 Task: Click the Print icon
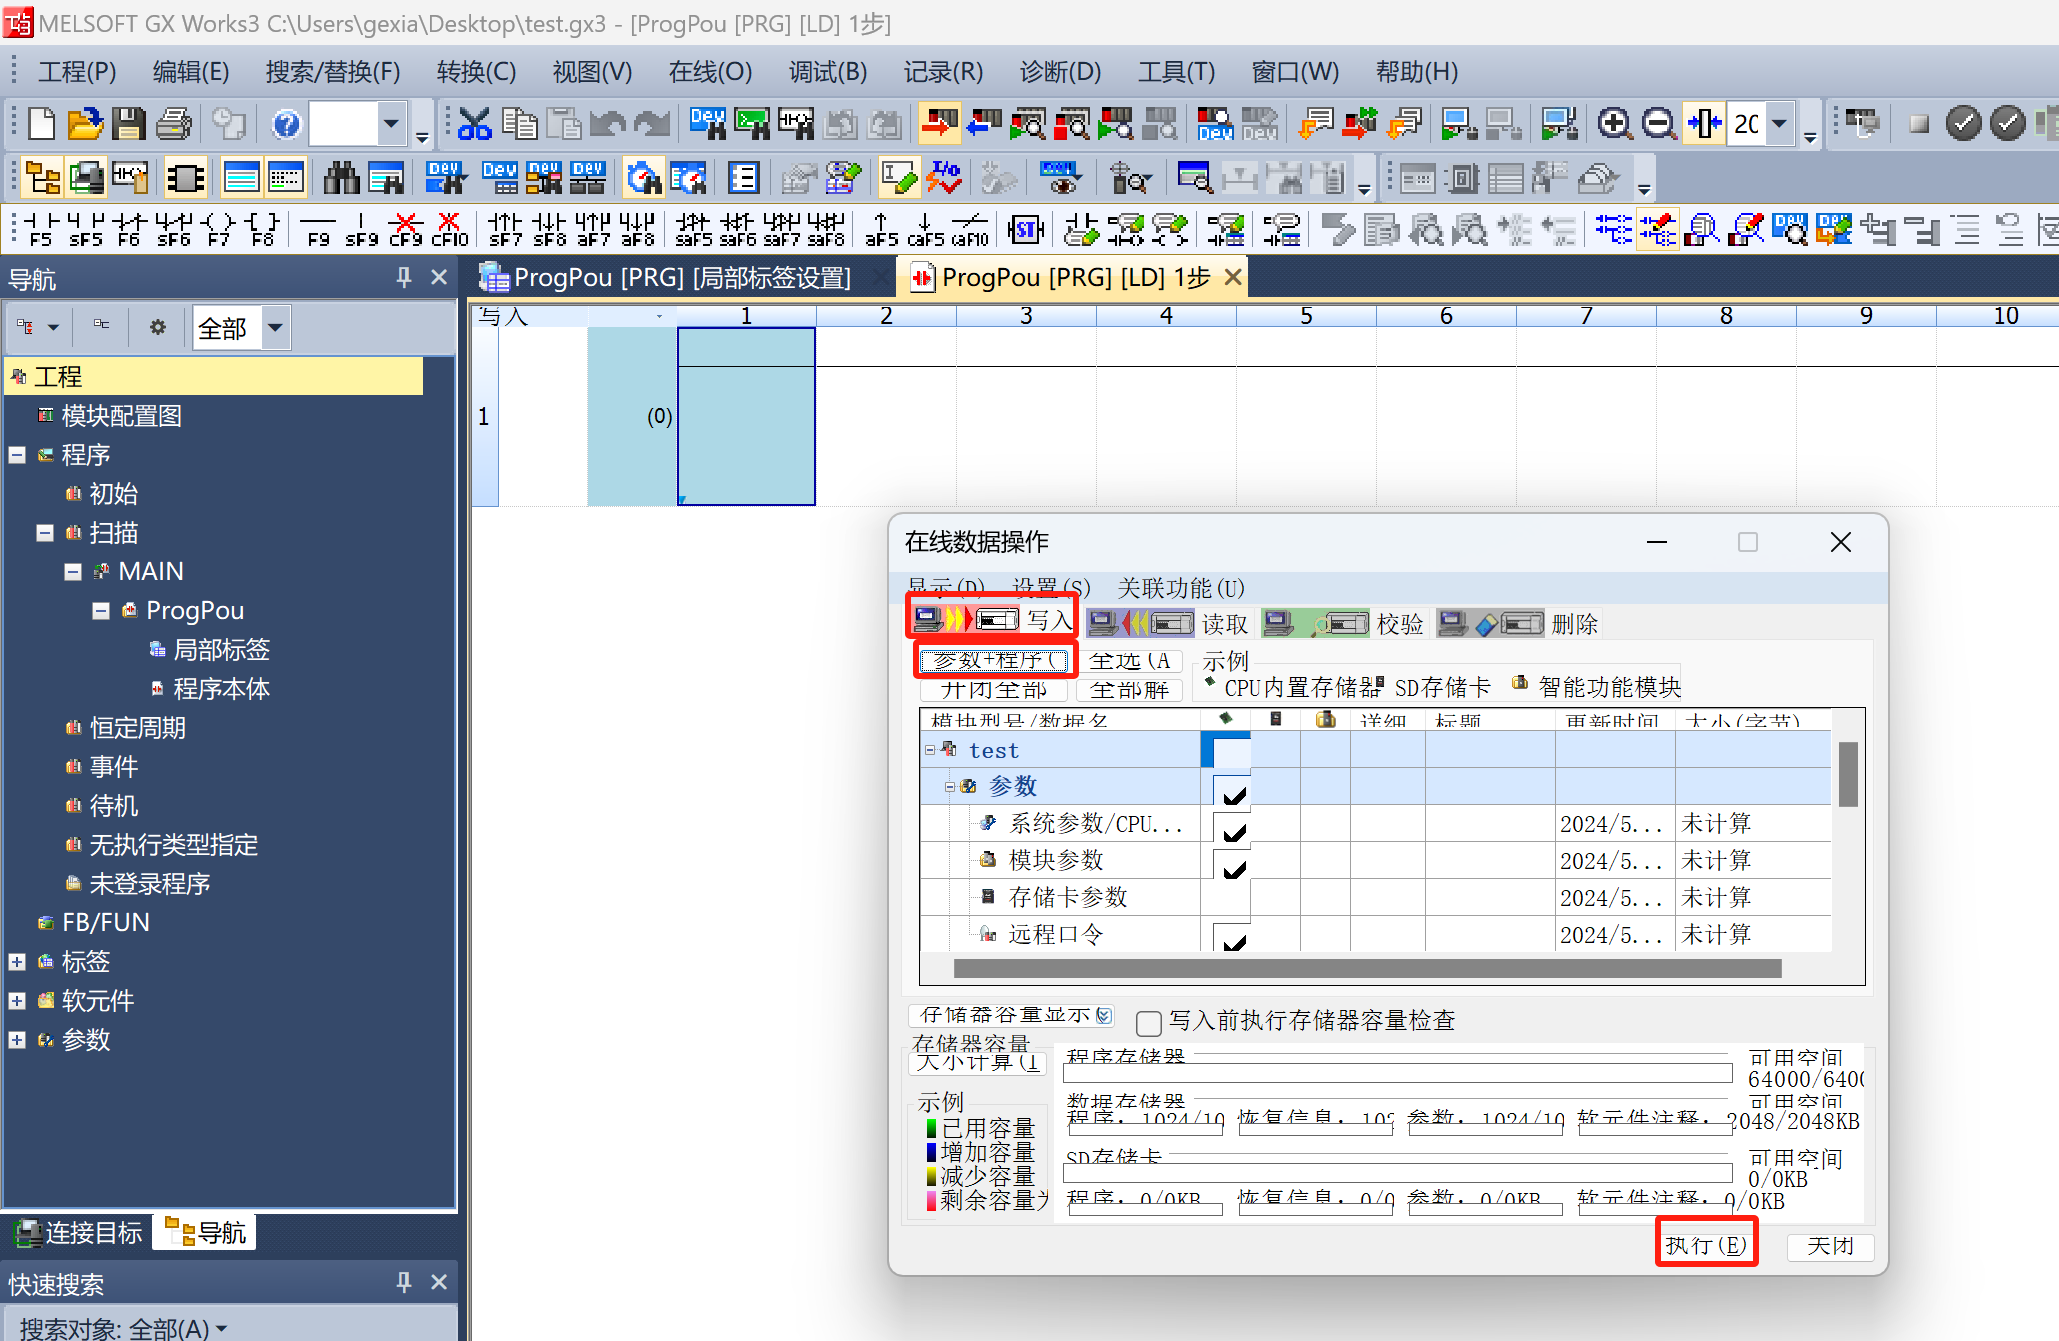pos(173,124)
